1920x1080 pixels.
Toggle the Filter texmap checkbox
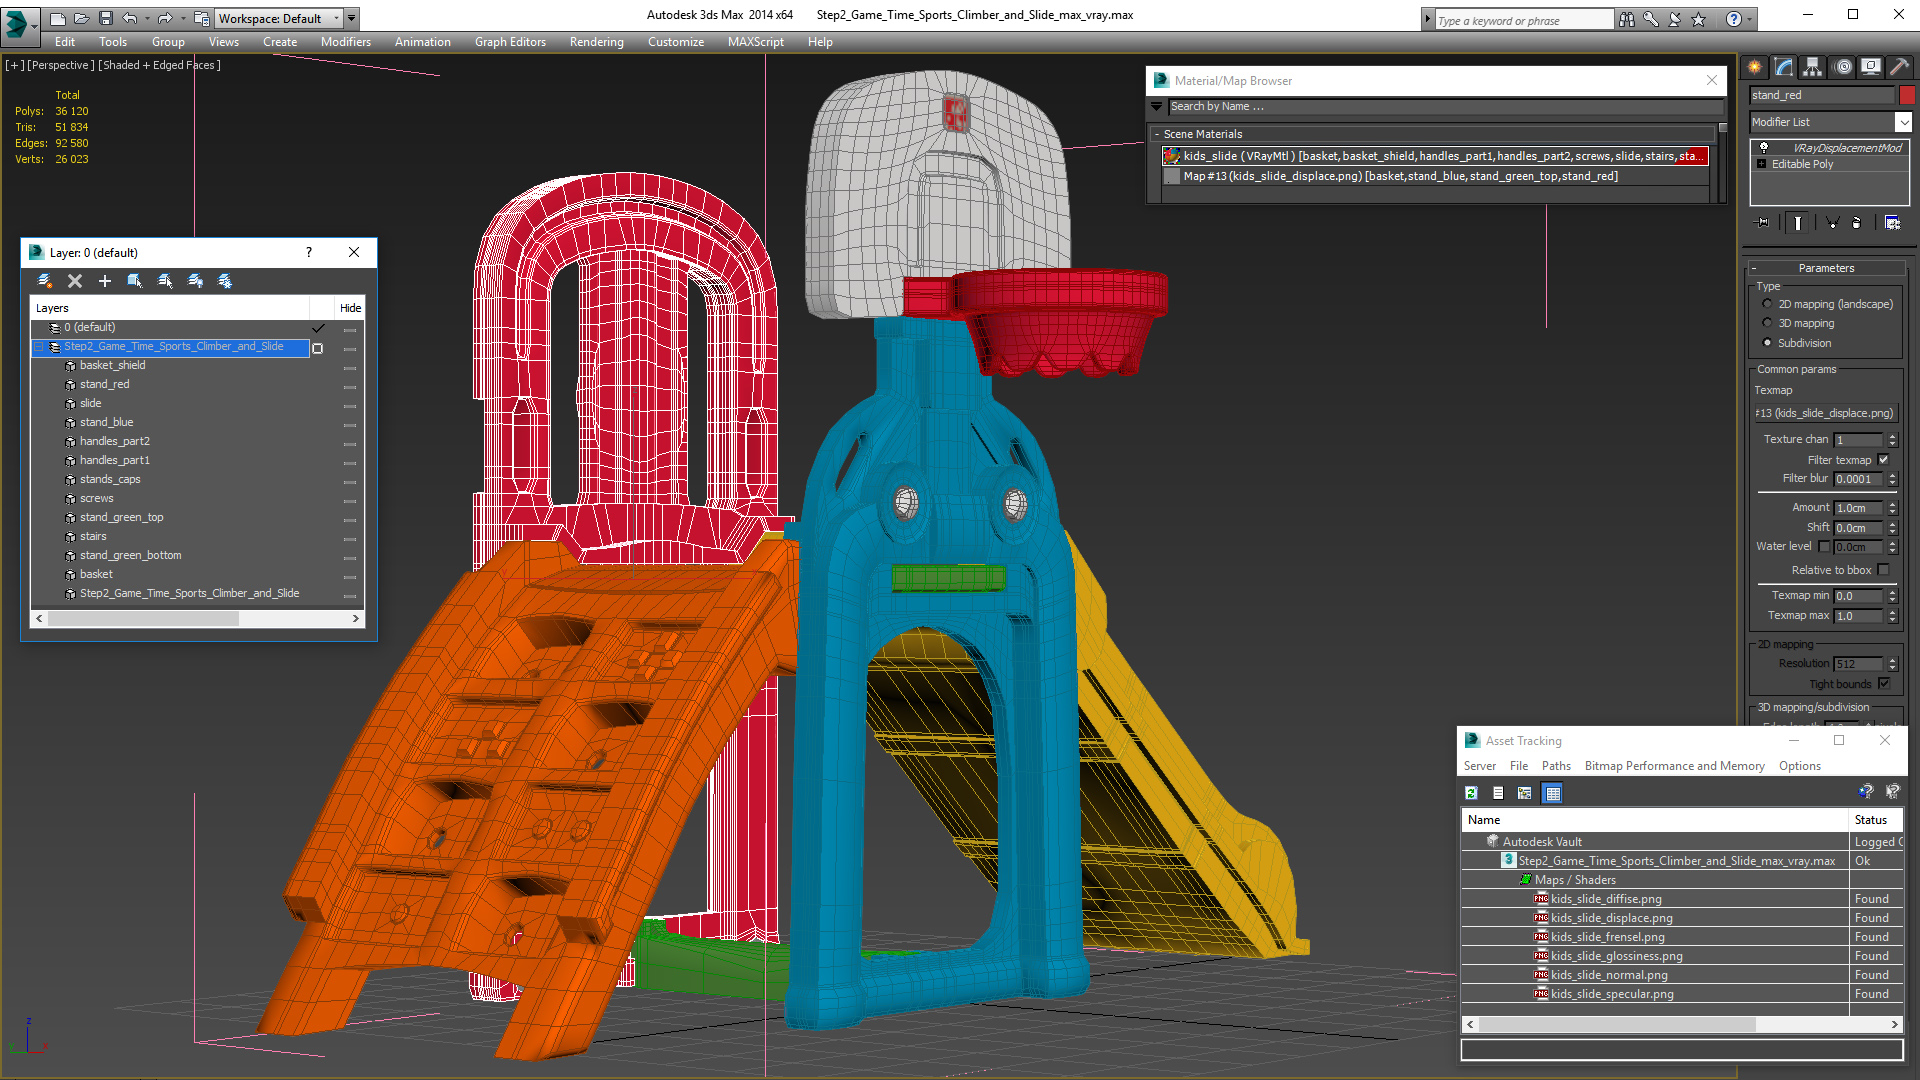pyautogui.click(x=1883, y=460)
